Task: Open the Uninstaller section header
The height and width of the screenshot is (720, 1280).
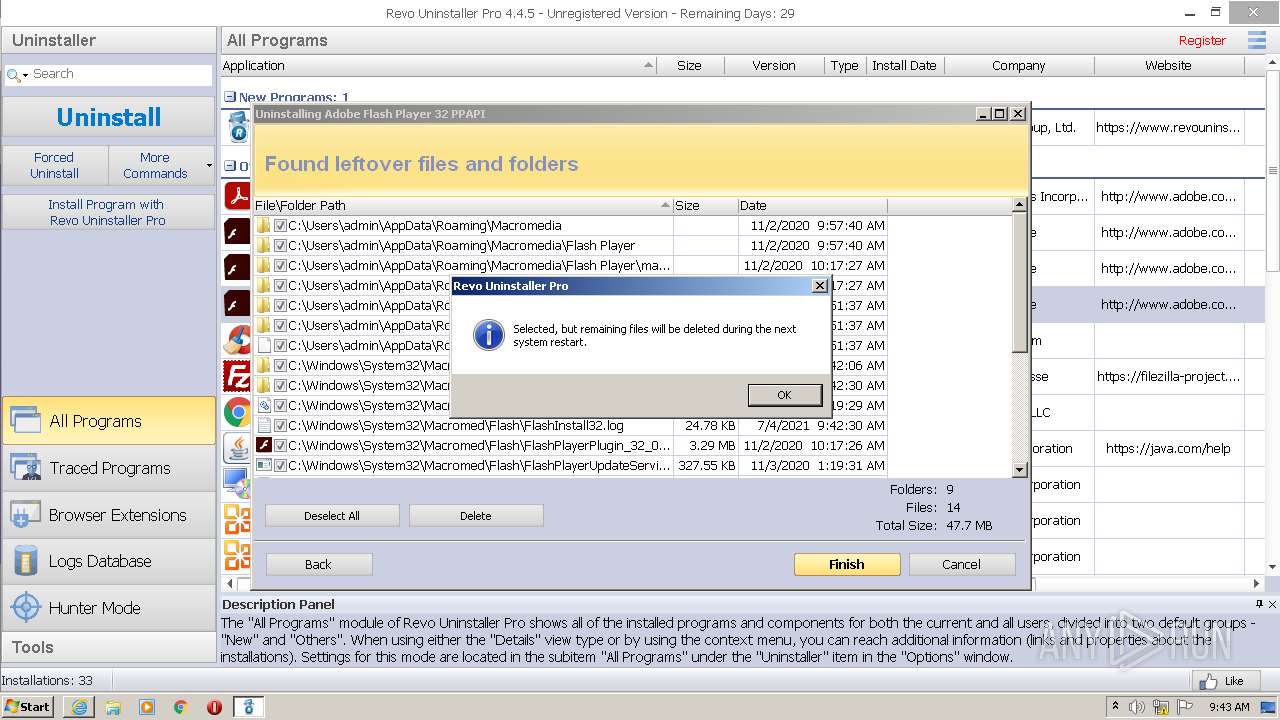Action: pos(108,40)
